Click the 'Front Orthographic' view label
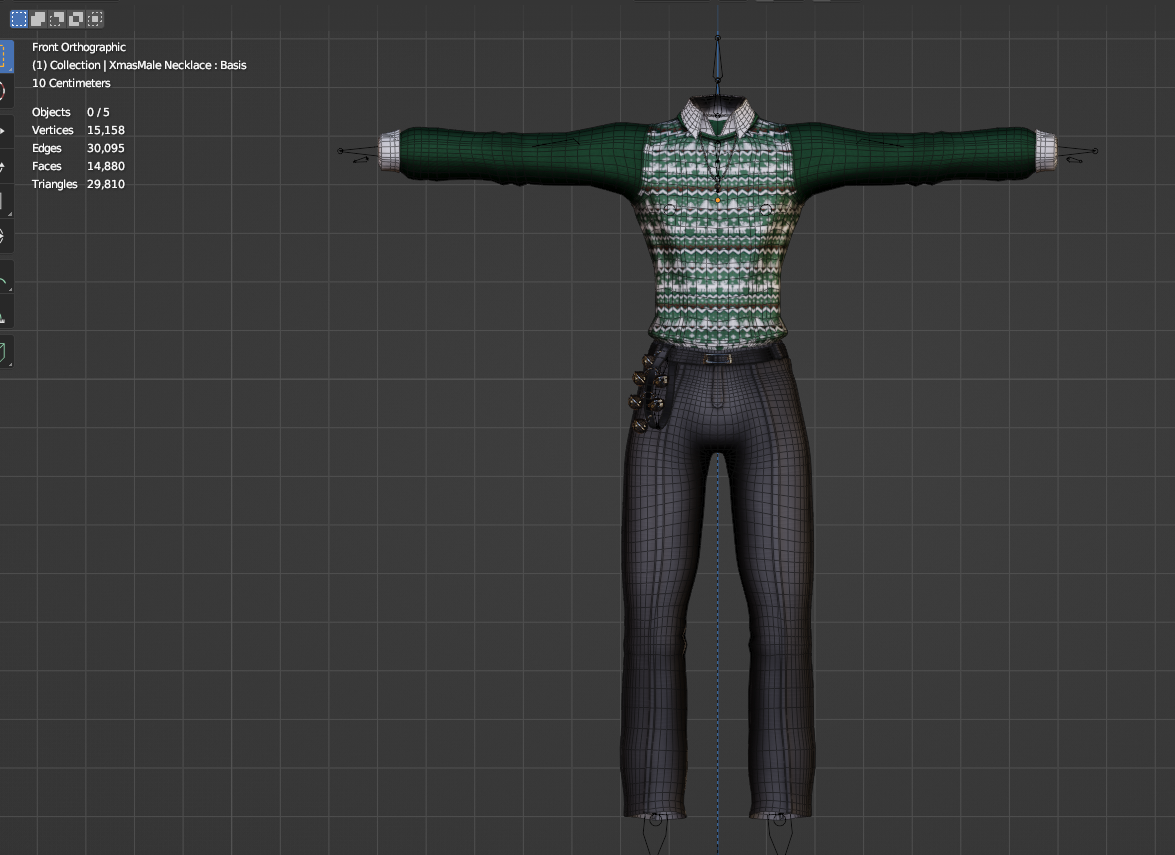 [x=79, y=47]
